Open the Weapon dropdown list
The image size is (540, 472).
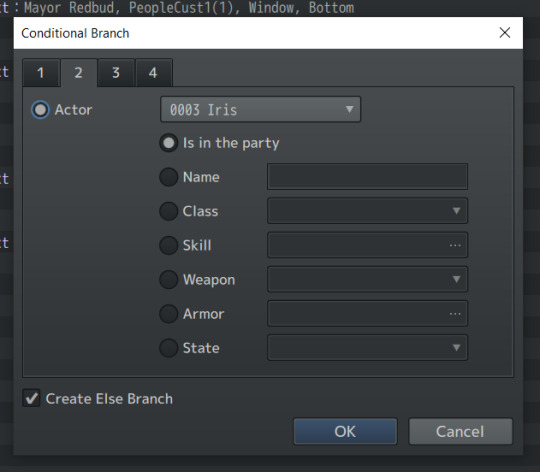(x=367, y=279)
